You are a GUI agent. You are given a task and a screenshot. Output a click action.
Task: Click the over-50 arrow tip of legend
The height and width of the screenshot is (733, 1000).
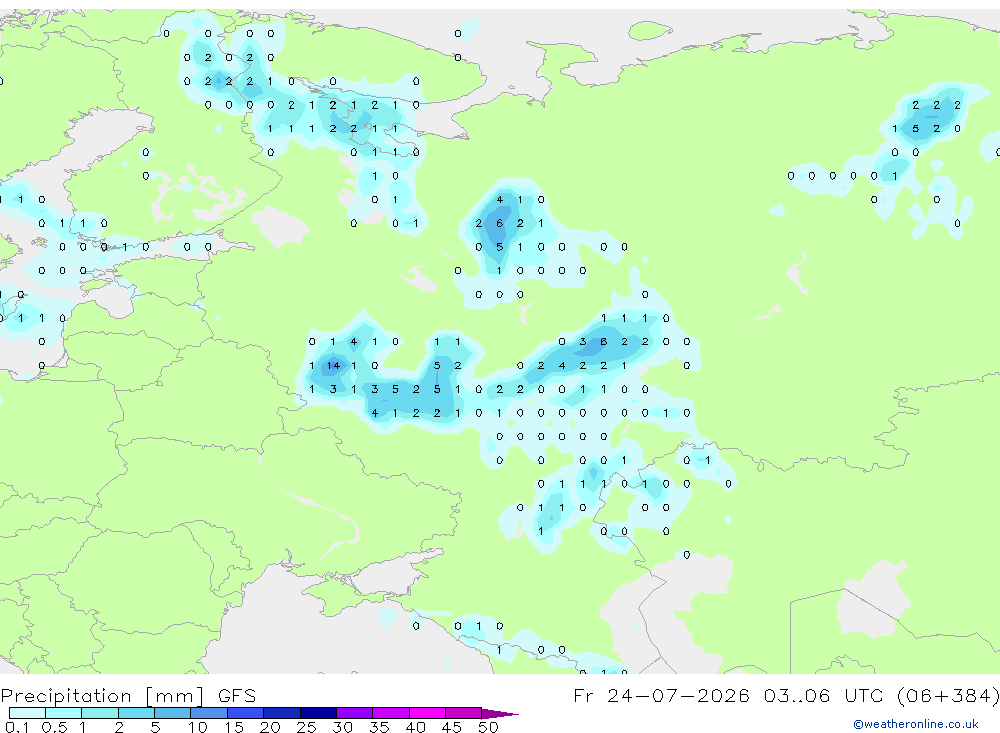click(500, 713)
